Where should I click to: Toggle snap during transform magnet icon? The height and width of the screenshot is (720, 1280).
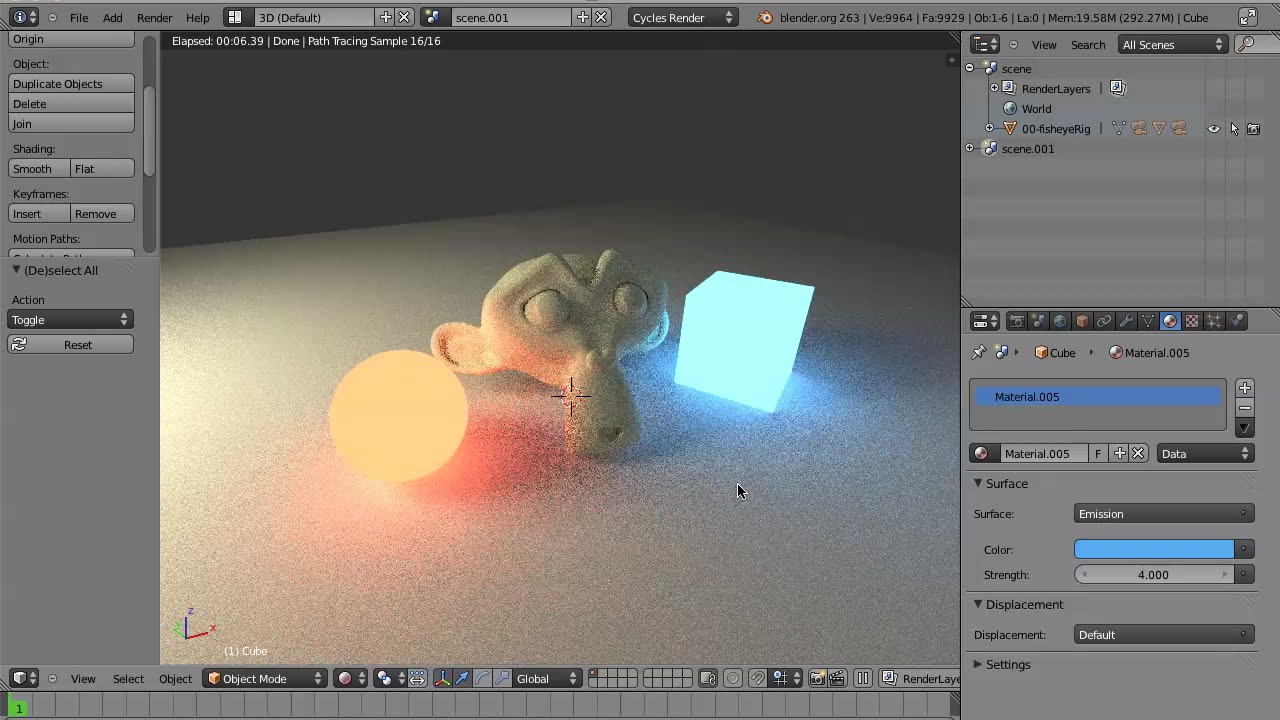pyautogui.click(x=758, y=678)
